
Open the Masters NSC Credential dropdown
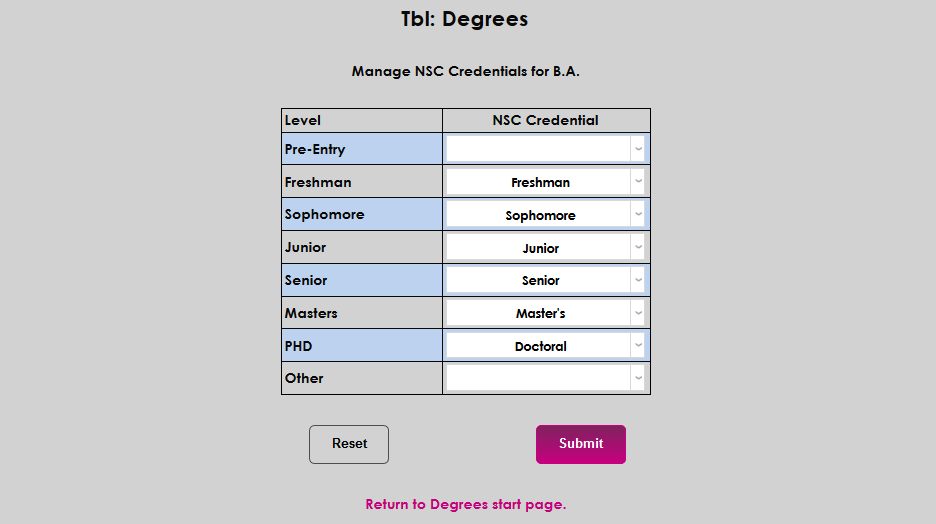click(x=545, y=313)
